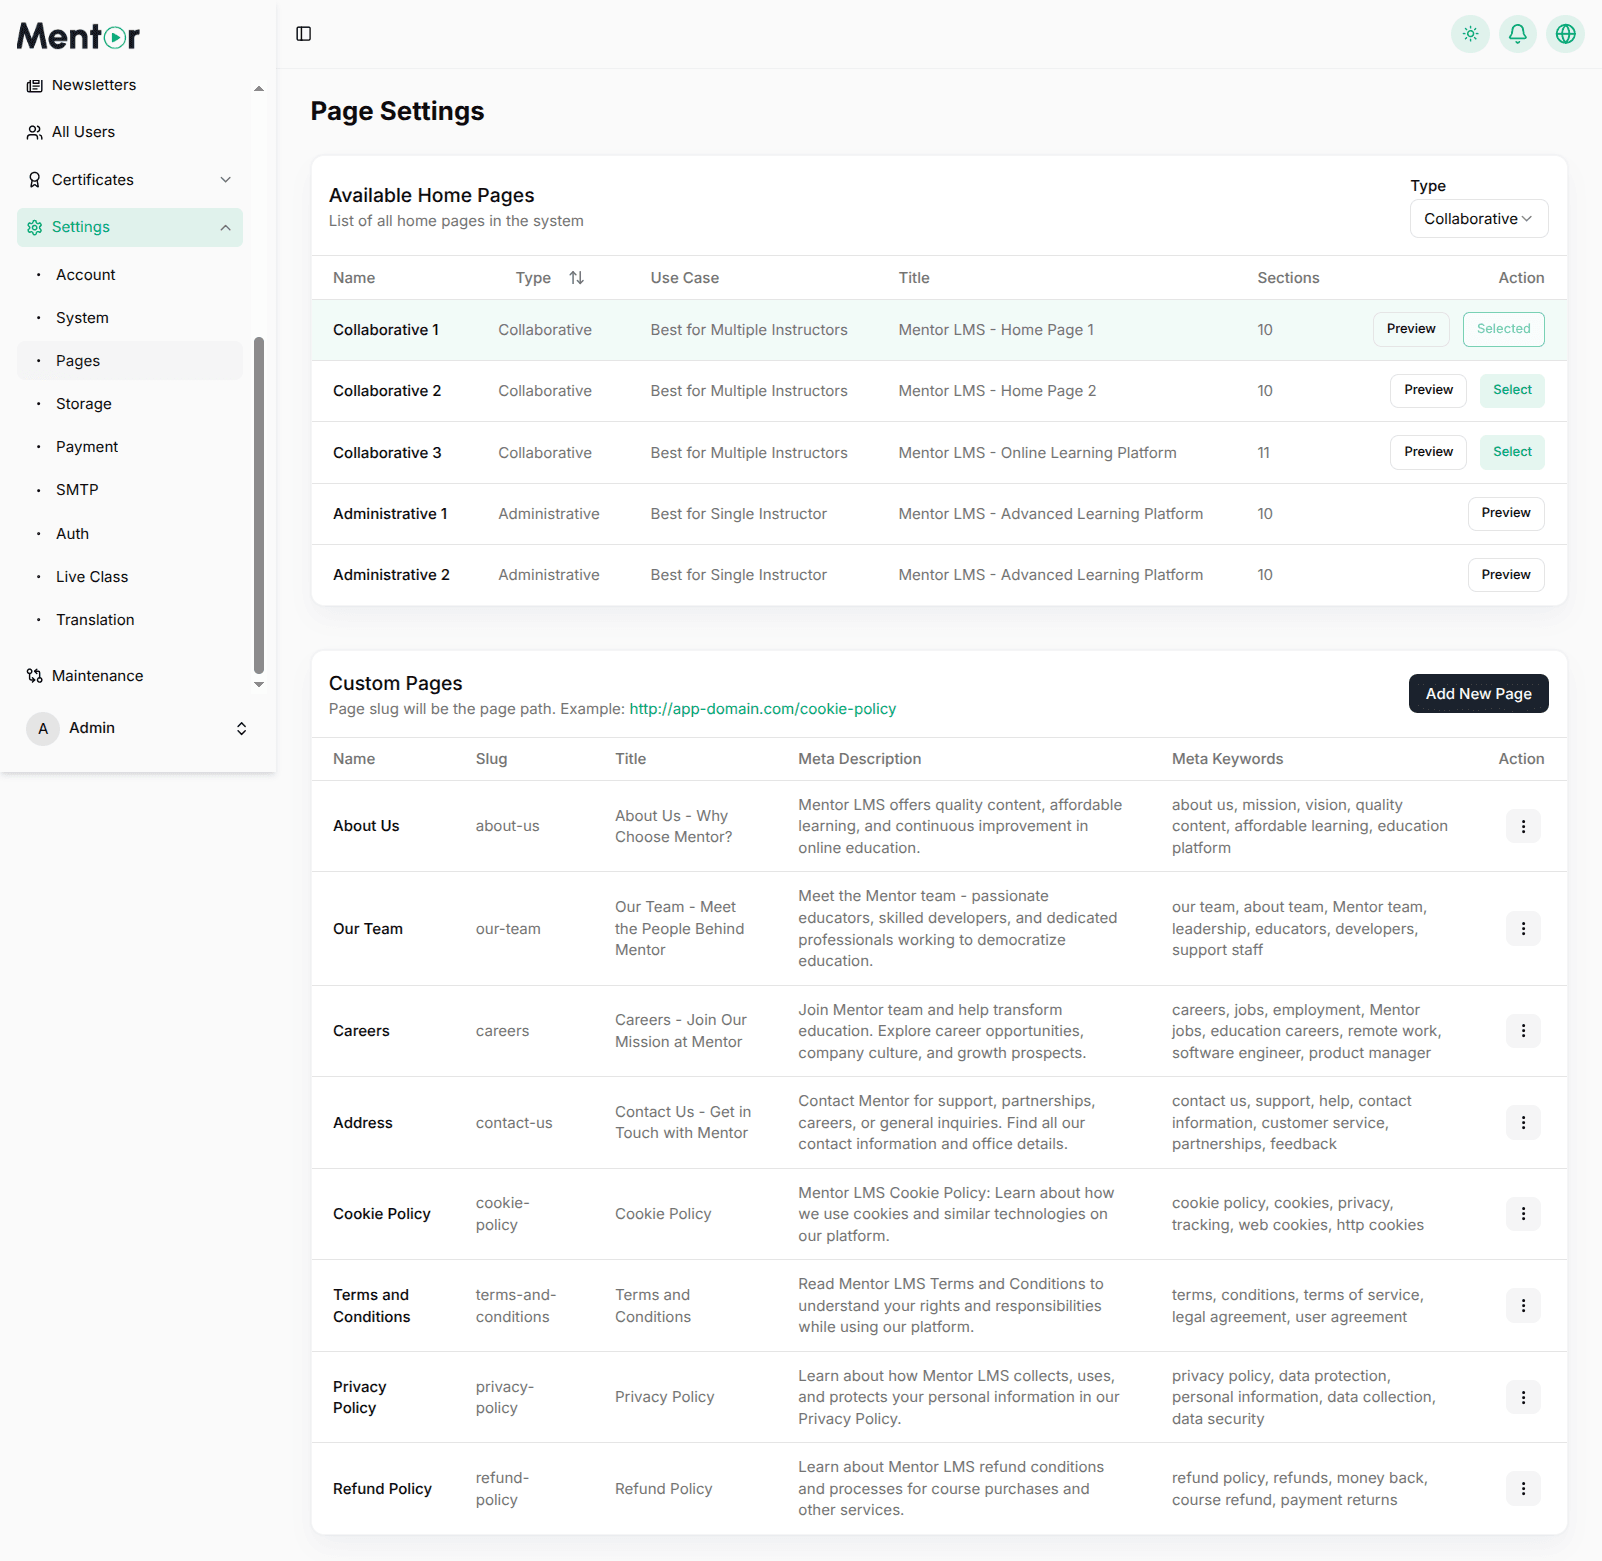This screenshot has height=1561, width=1602.
Task: Open the cookie-policy example link
Action: pos(762,708)
